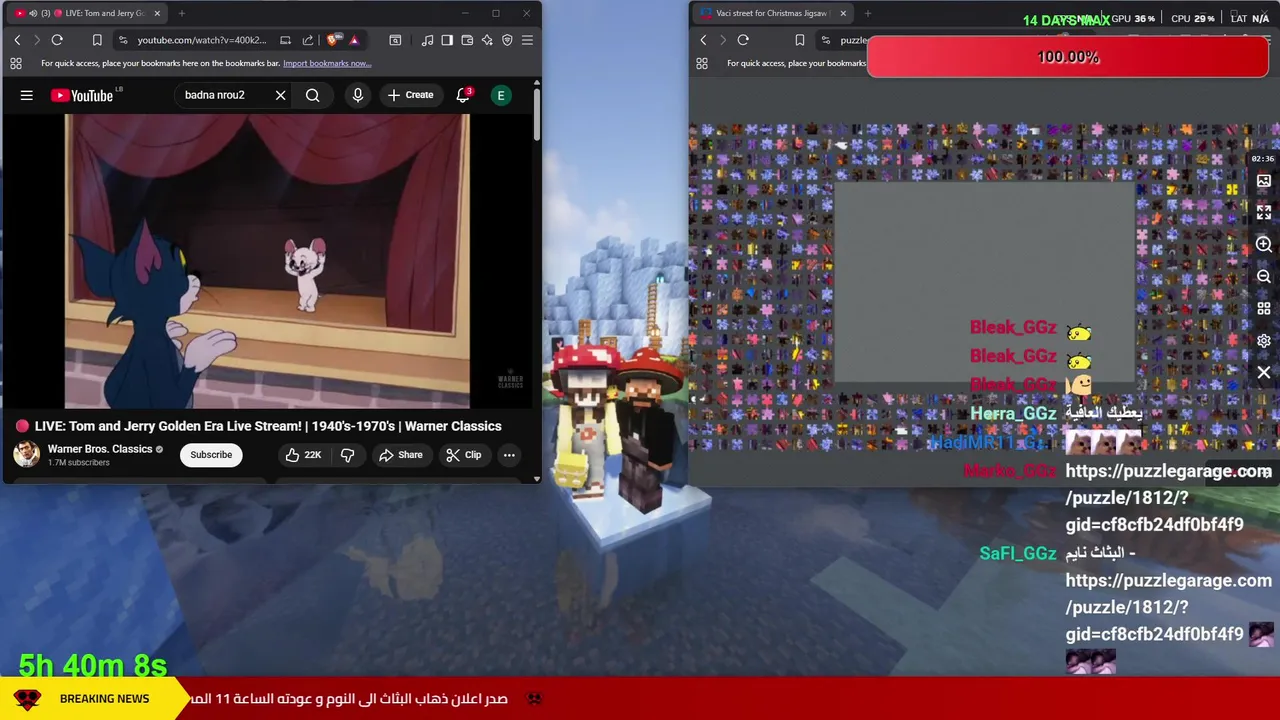Go back in the YouTube browser window
This screenshot has width=1280, height=720.
[x=17, y=40]
